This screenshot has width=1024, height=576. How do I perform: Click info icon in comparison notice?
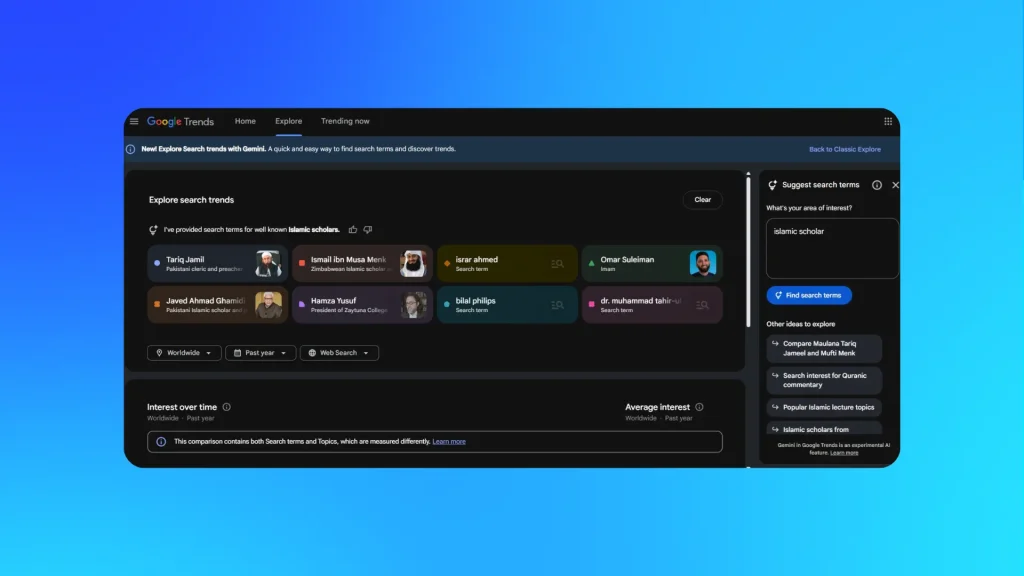[x=161, y=442]
